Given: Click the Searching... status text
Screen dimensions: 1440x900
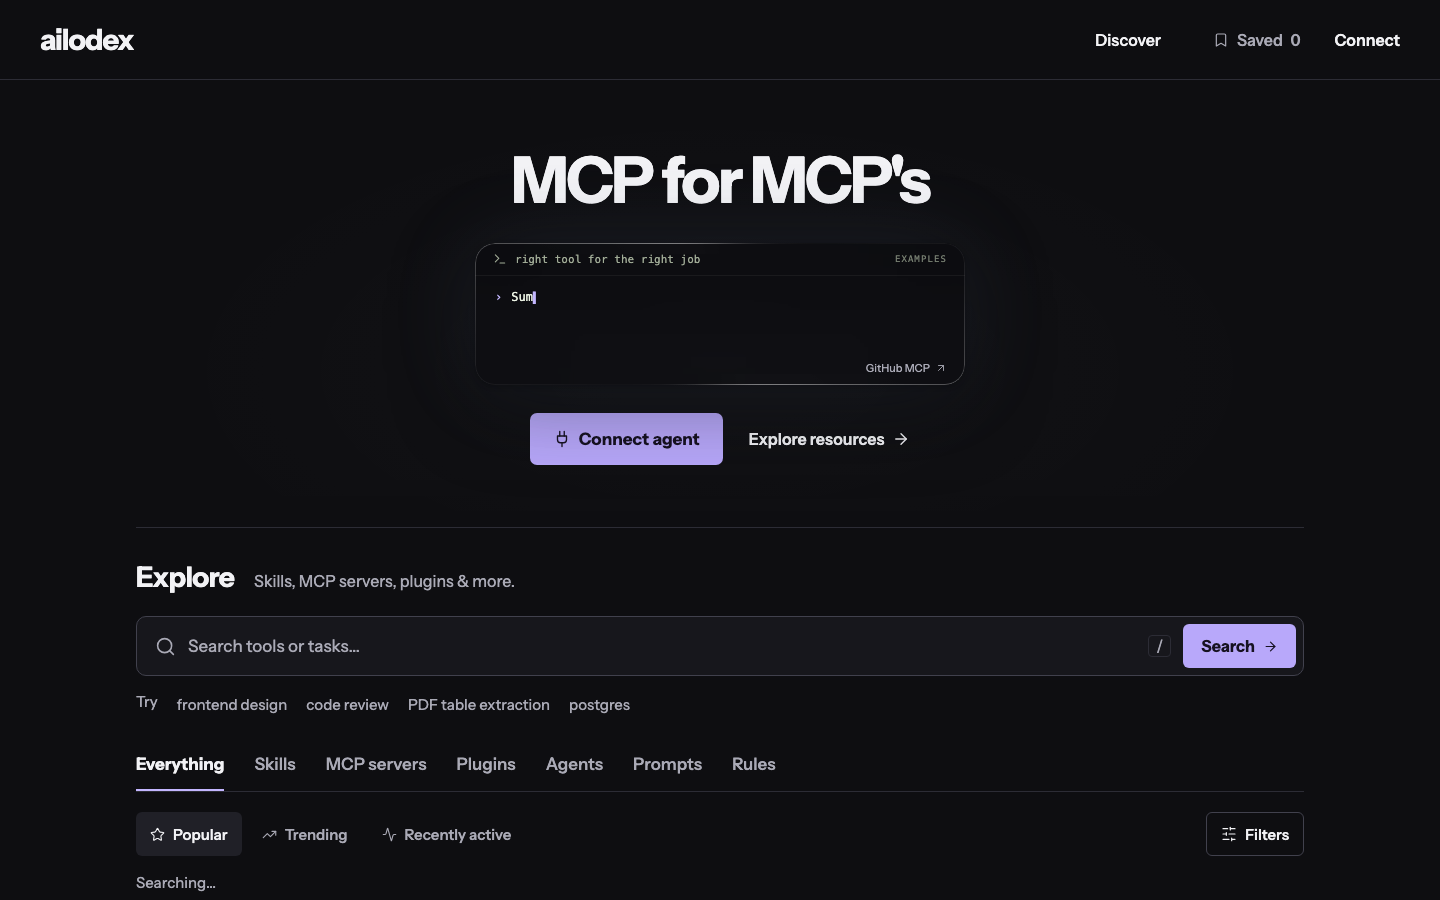Looking at the screenshot, I should [x=176, y=883].
